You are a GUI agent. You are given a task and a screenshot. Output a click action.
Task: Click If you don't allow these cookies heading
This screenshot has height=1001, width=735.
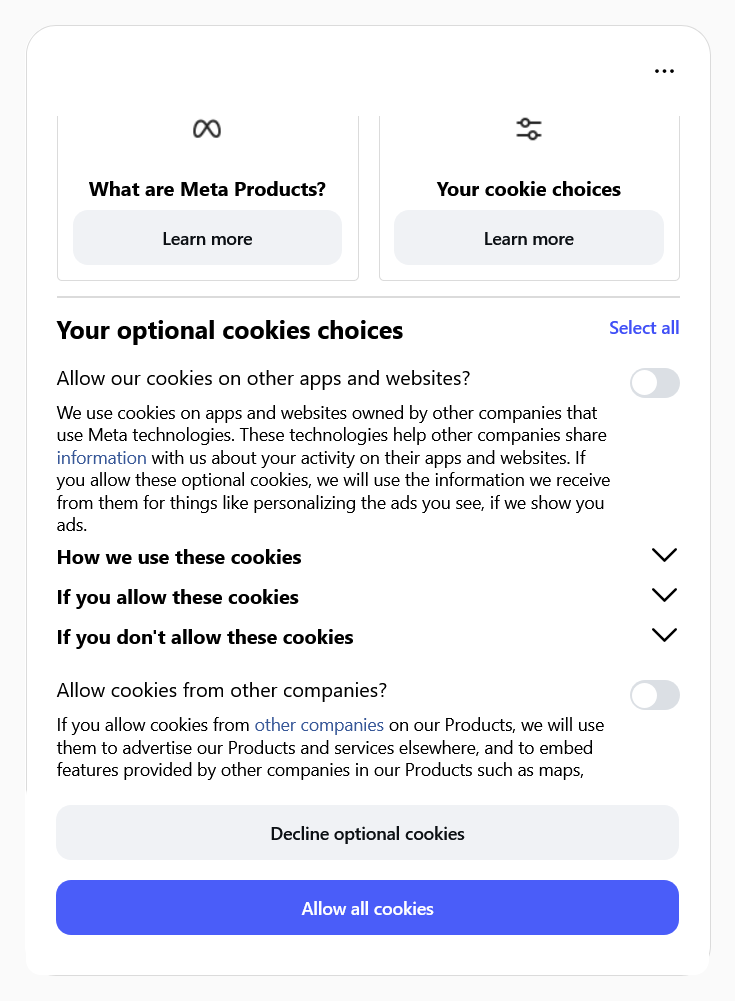205,637
